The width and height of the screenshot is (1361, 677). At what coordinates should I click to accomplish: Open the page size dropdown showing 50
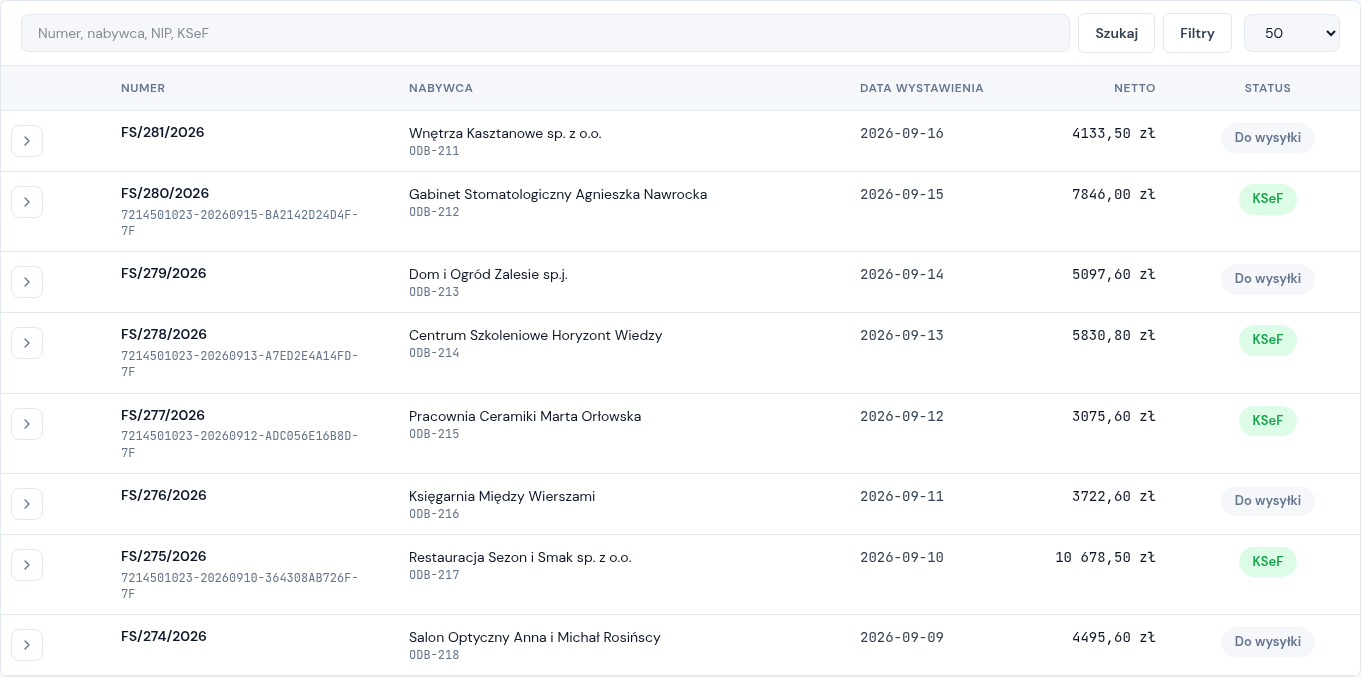click(1292, 33)
